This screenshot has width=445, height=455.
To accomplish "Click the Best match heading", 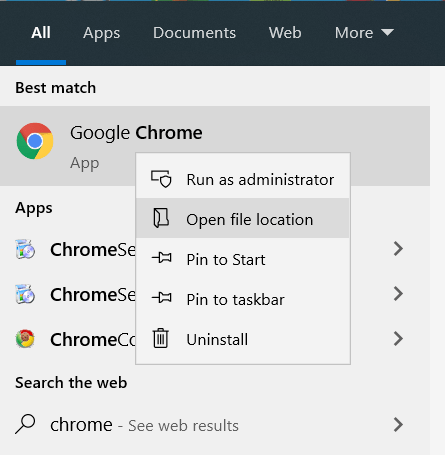I will [x=56, y=88].
